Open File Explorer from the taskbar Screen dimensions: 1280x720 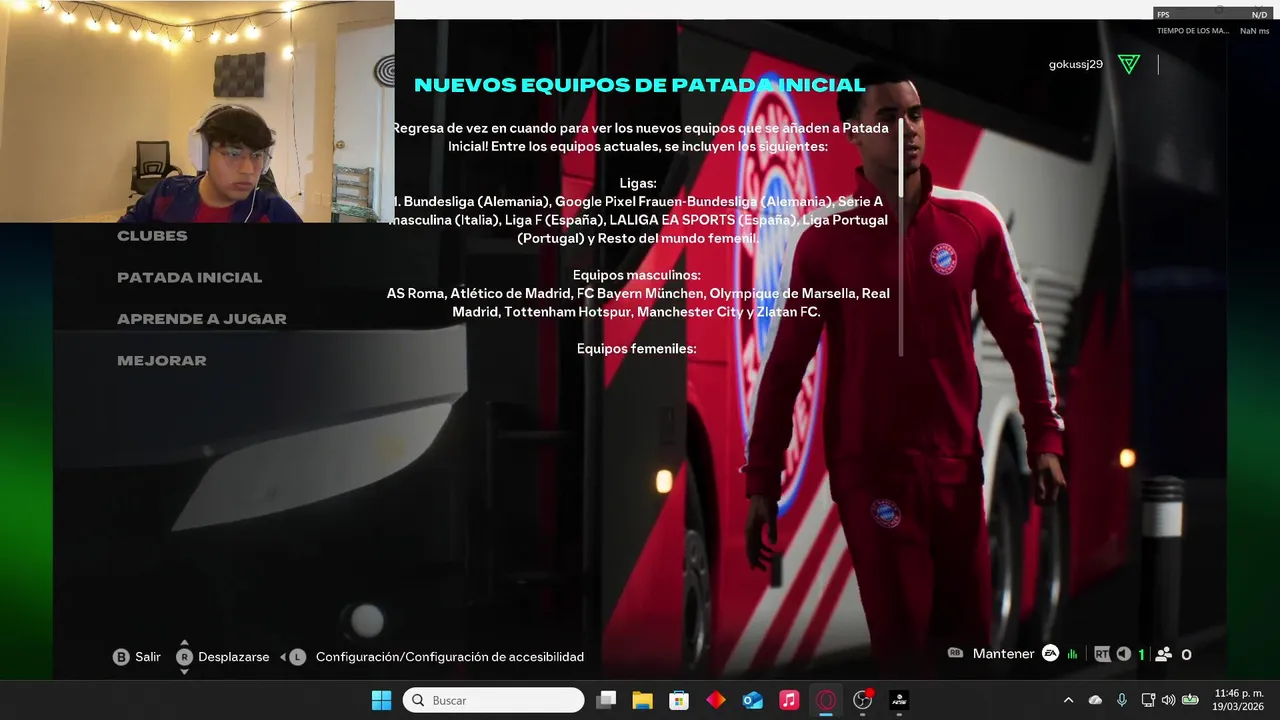pos(642,700)
